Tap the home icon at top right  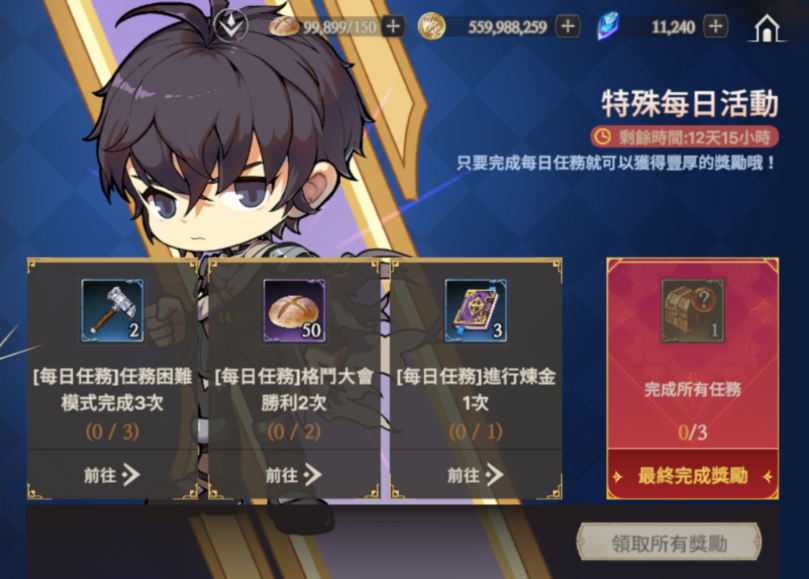(767, 28)
